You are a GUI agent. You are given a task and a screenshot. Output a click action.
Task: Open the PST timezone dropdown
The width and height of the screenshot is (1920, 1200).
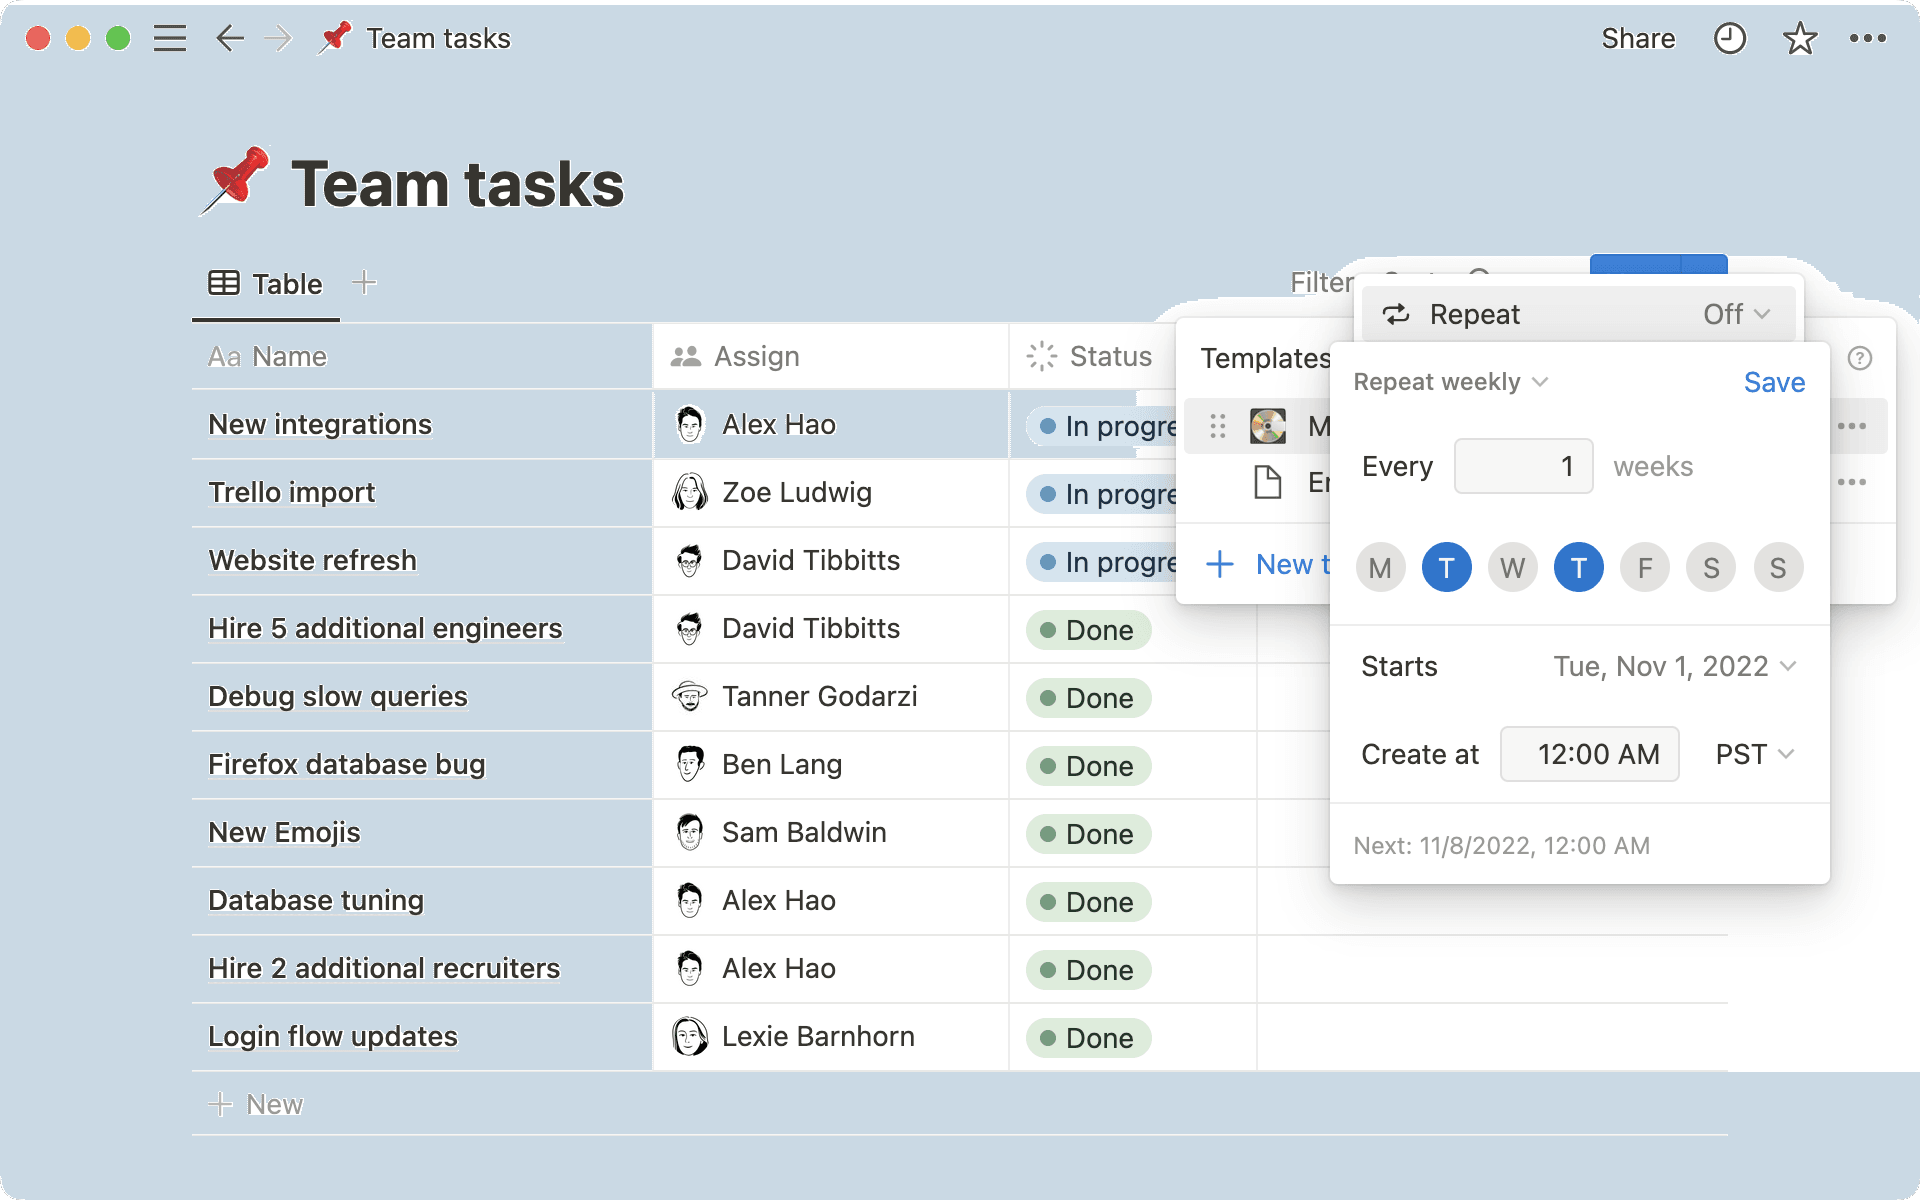click(1752, 754)
